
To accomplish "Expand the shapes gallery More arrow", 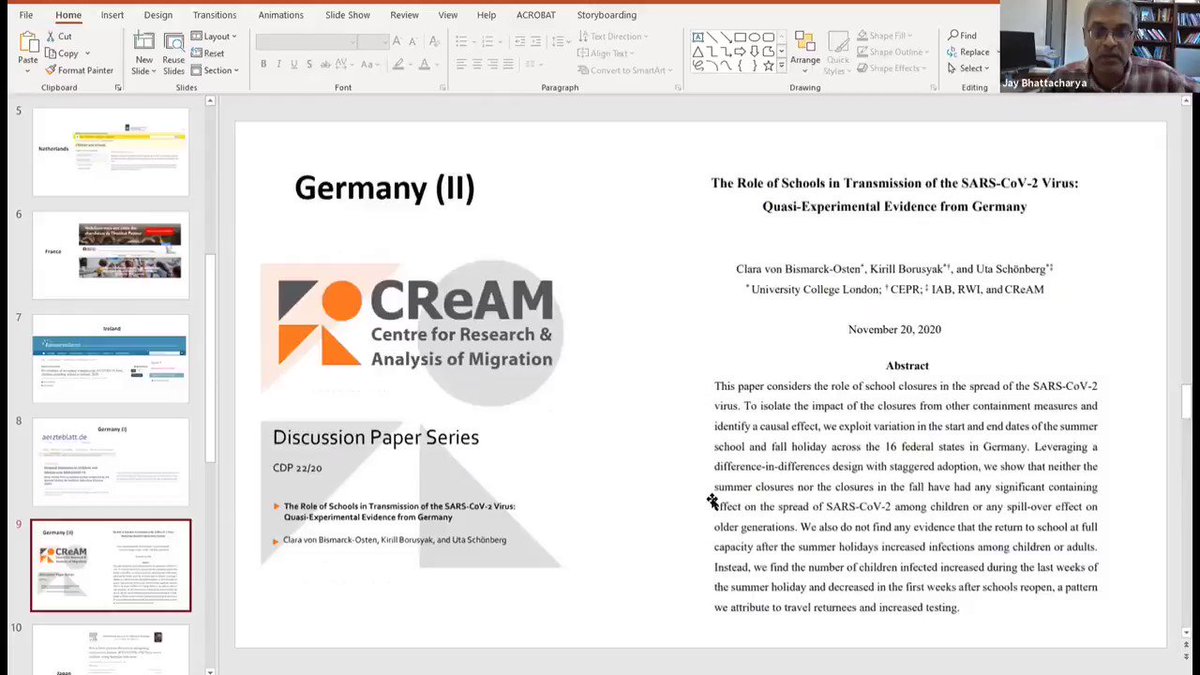I will tap(781, 65).
